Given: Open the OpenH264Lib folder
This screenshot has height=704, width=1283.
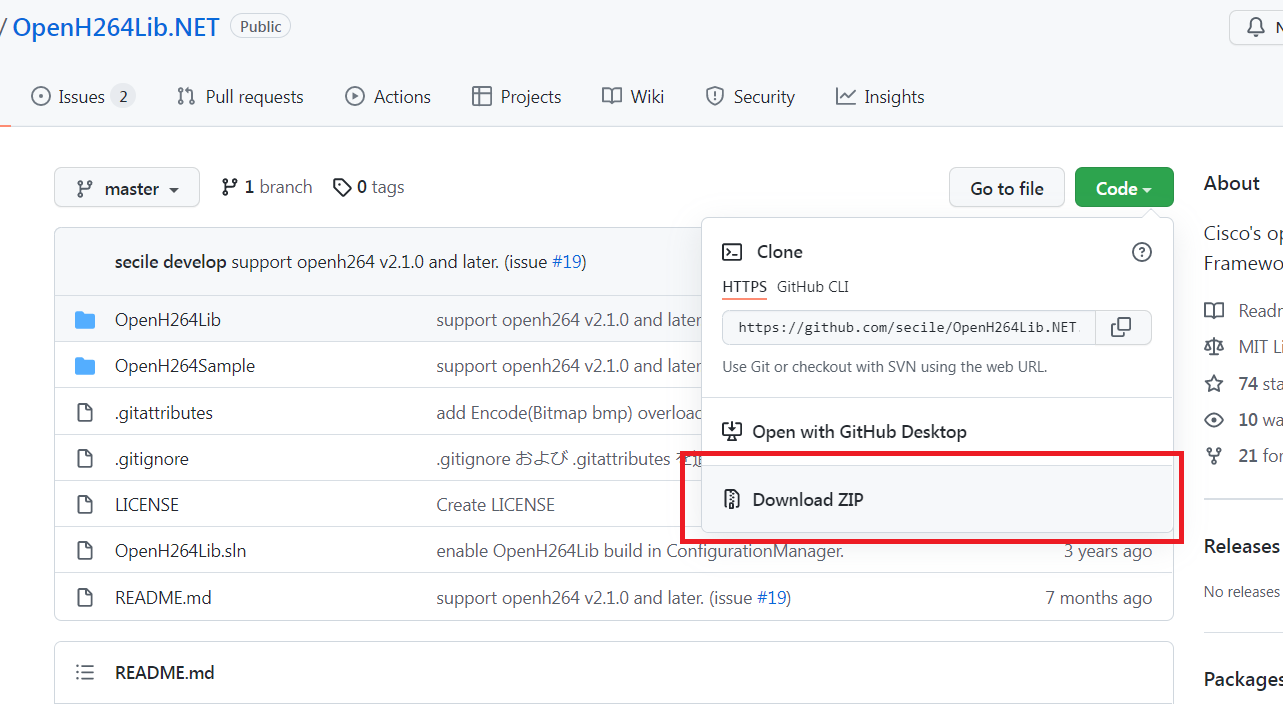Looking at the screenshot, I should (168, 320).
